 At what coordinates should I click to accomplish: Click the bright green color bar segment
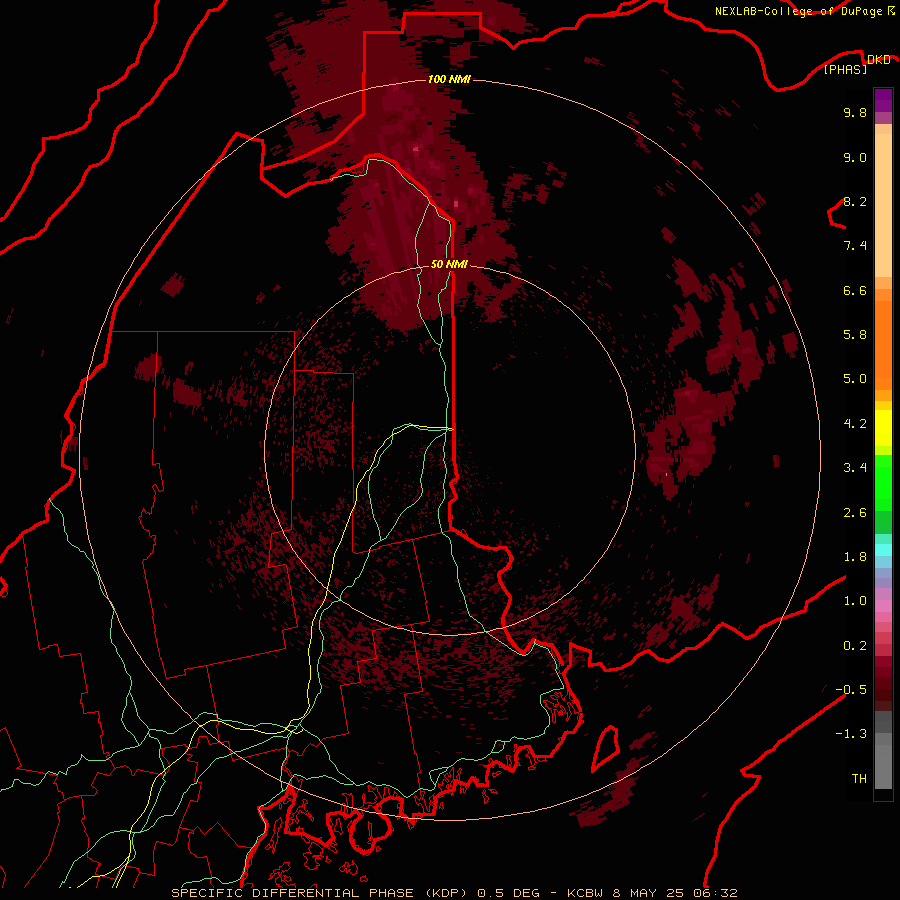tap(883, 483)
